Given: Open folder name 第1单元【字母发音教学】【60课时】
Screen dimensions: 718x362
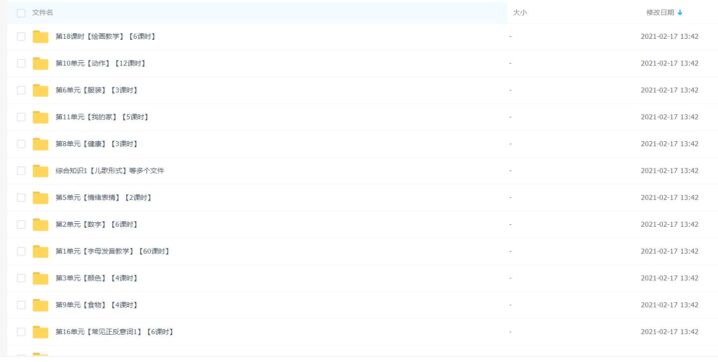Looking at the screenshot, I should click(x=113, y=251).
